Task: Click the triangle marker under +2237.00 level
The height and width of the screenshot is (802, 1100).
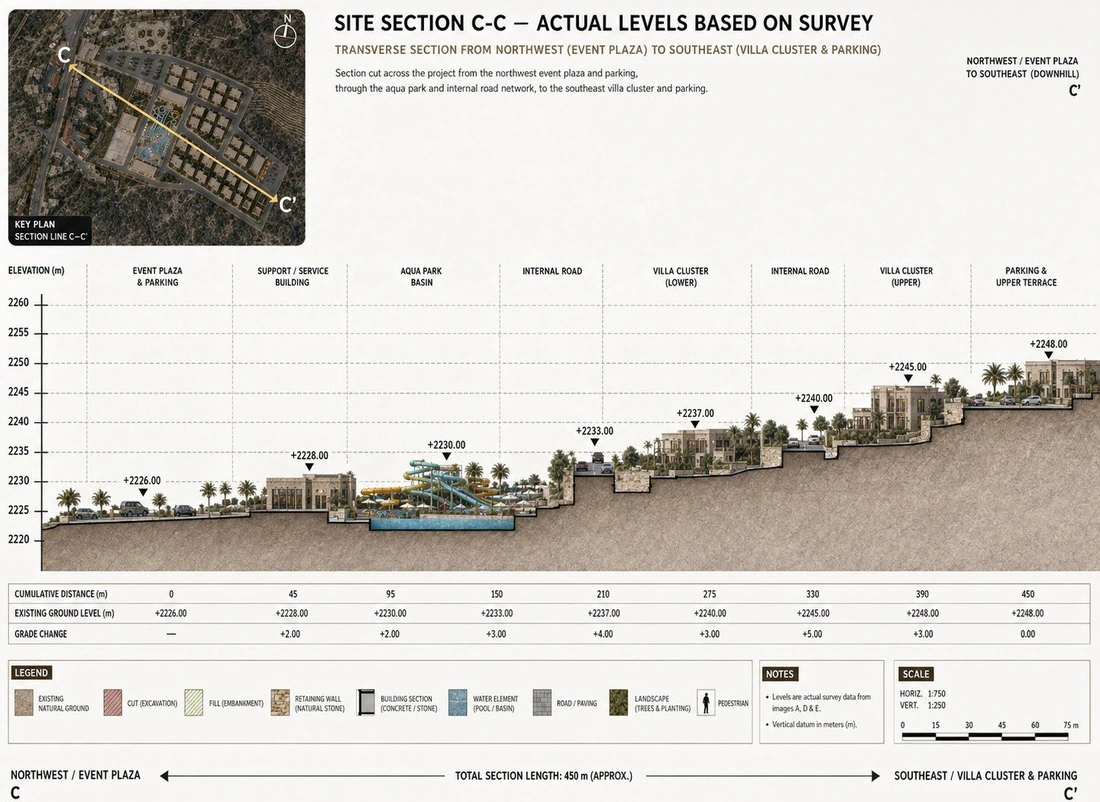Action: point(695,425)
